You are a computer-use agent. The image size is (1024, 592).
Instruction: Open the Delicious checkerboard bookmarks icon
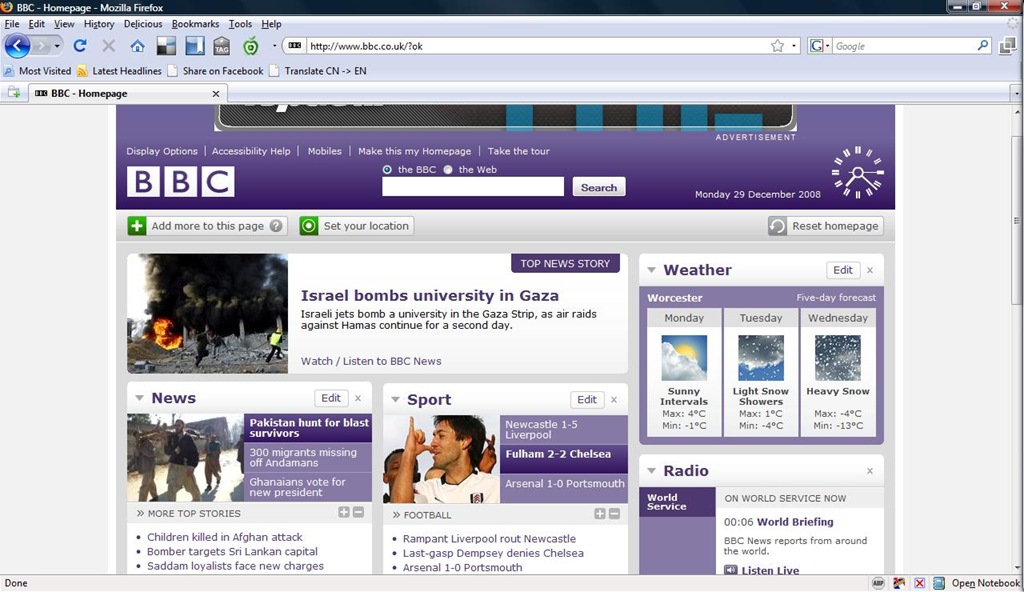coord(167,46)
